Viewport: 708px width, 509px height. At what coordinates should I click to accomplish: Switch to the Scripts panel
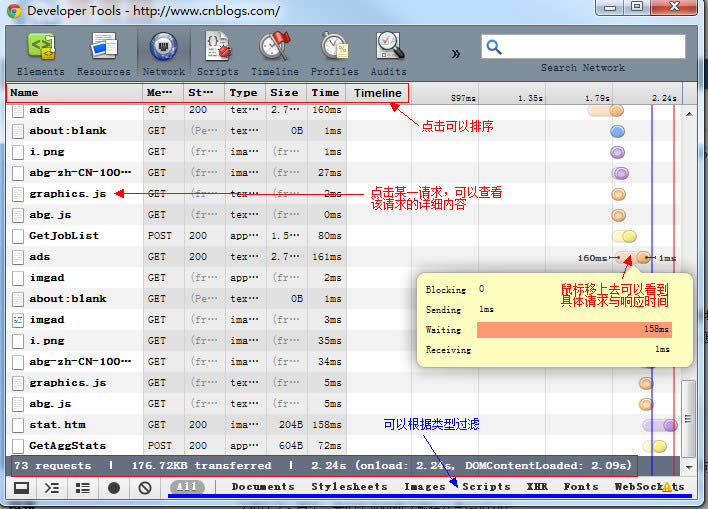point(217,54)
